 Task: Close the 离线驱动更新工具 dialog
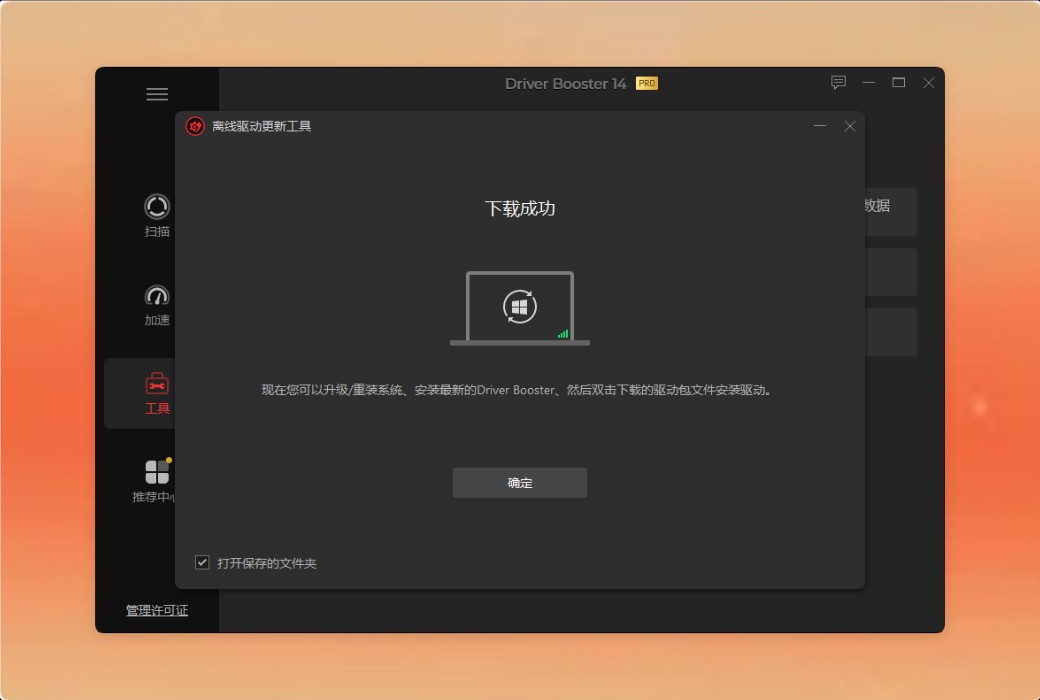click(850, 126)
